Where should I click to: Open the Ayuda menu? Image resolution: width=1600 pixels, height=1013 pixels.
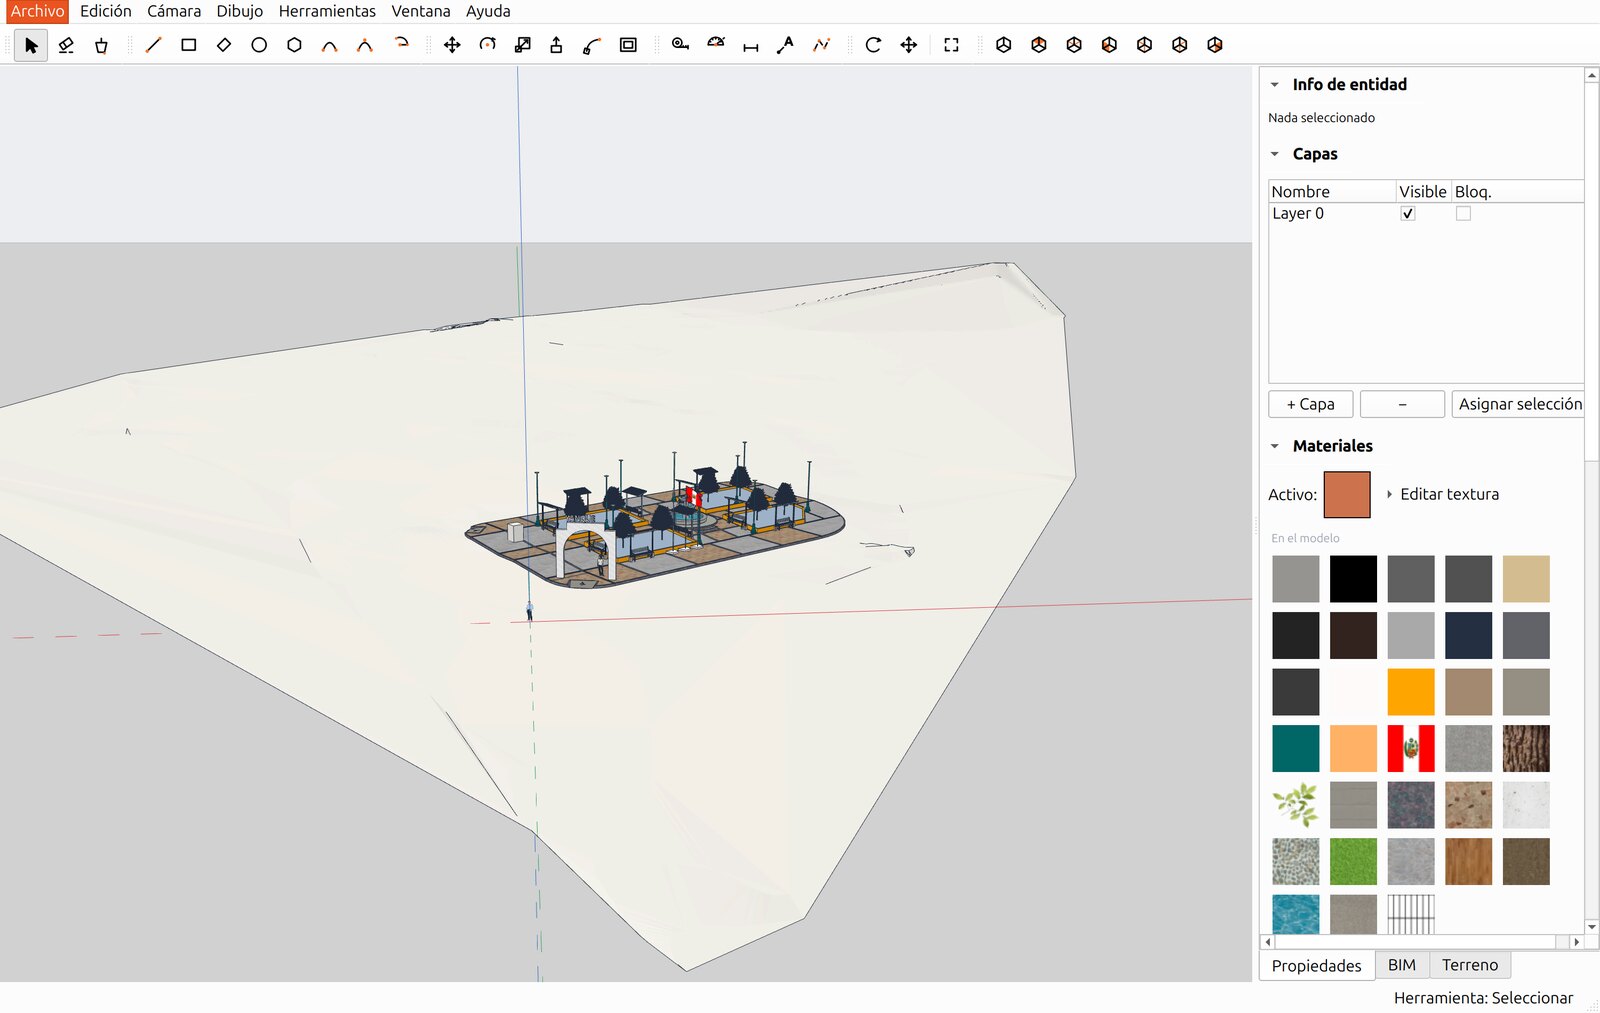[x=488, y=11]
